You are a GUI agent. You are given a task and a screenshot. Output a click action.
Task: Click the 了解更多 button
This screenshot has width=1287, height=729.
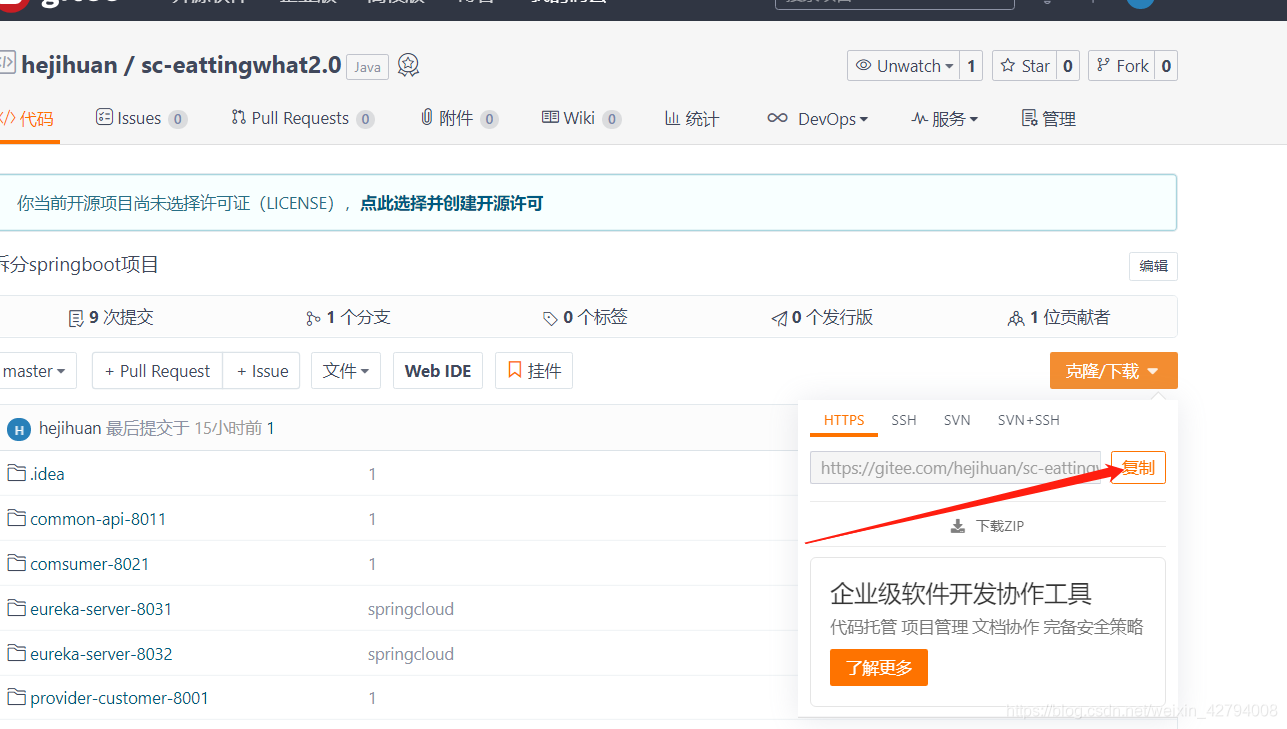(879, 668)
